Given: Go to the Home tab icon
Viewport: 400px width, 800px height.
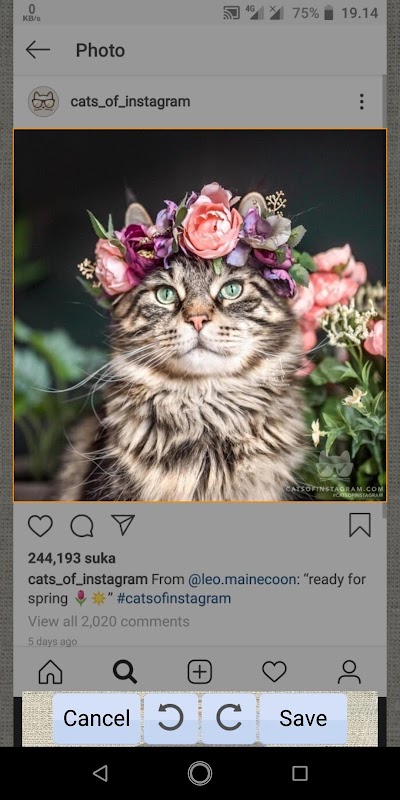Looking at the screenshot, I should pos(51,672).
